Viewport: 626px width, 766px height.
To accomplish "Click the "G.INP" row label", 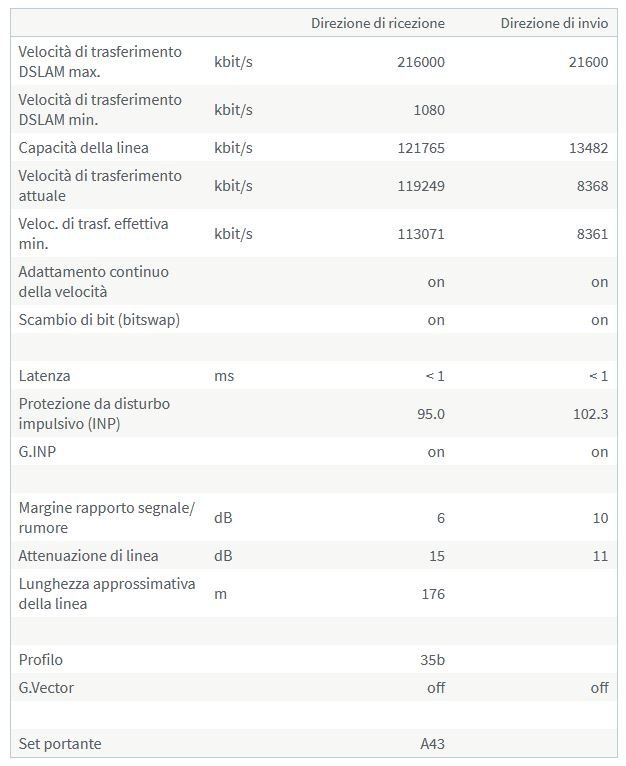I will tap(39, 452).
